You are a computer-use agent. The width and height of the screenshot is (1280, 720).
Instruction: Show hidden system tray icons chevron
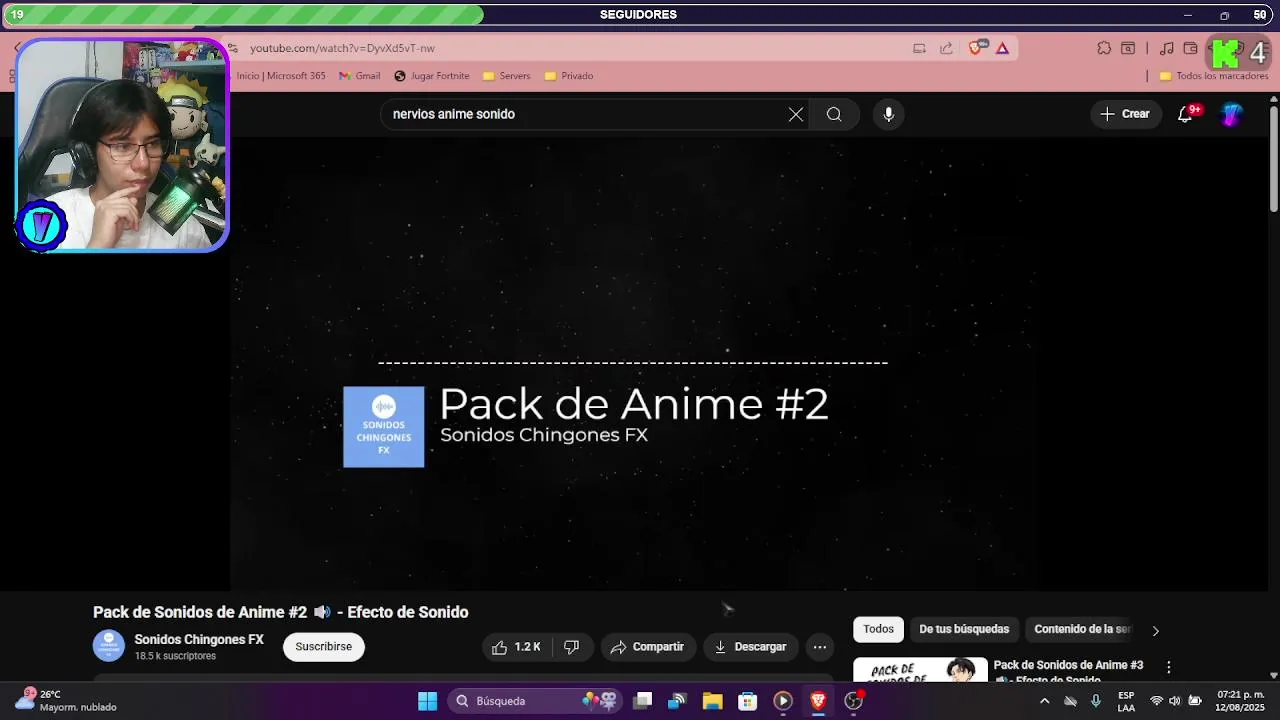click(1044, 701)
